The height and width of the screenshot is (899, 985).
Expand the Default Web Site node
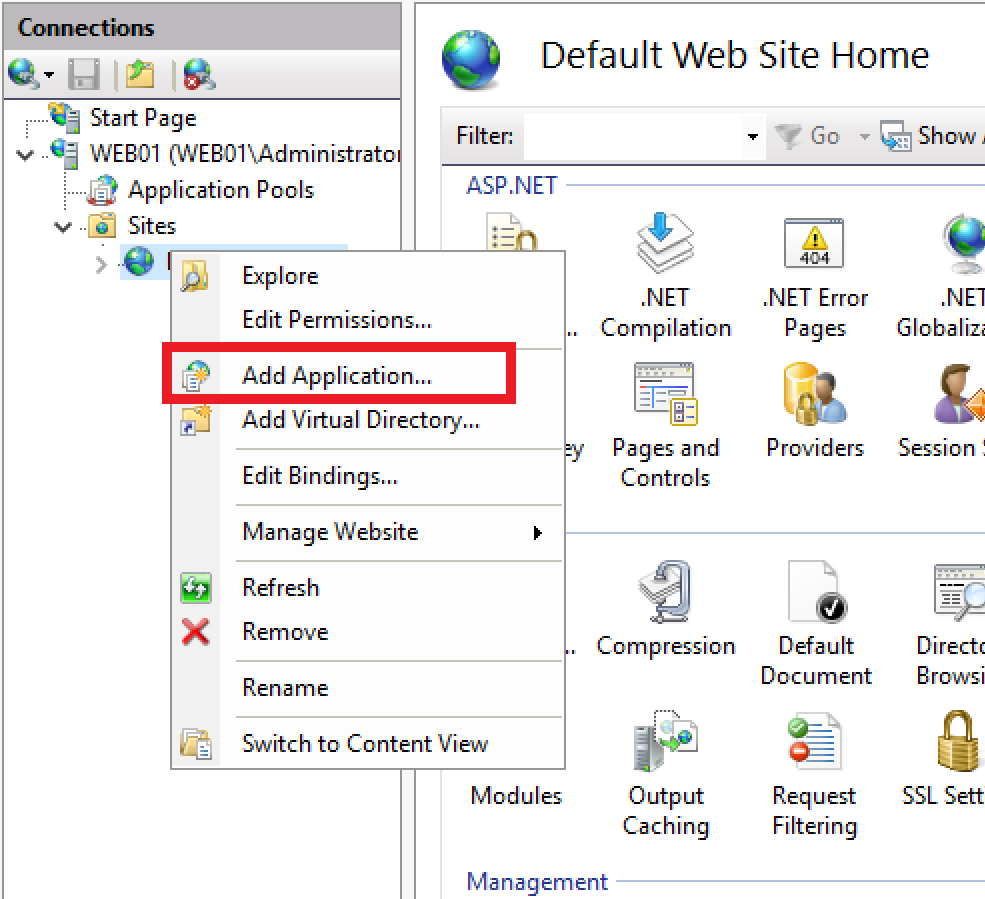click(101, 264)
